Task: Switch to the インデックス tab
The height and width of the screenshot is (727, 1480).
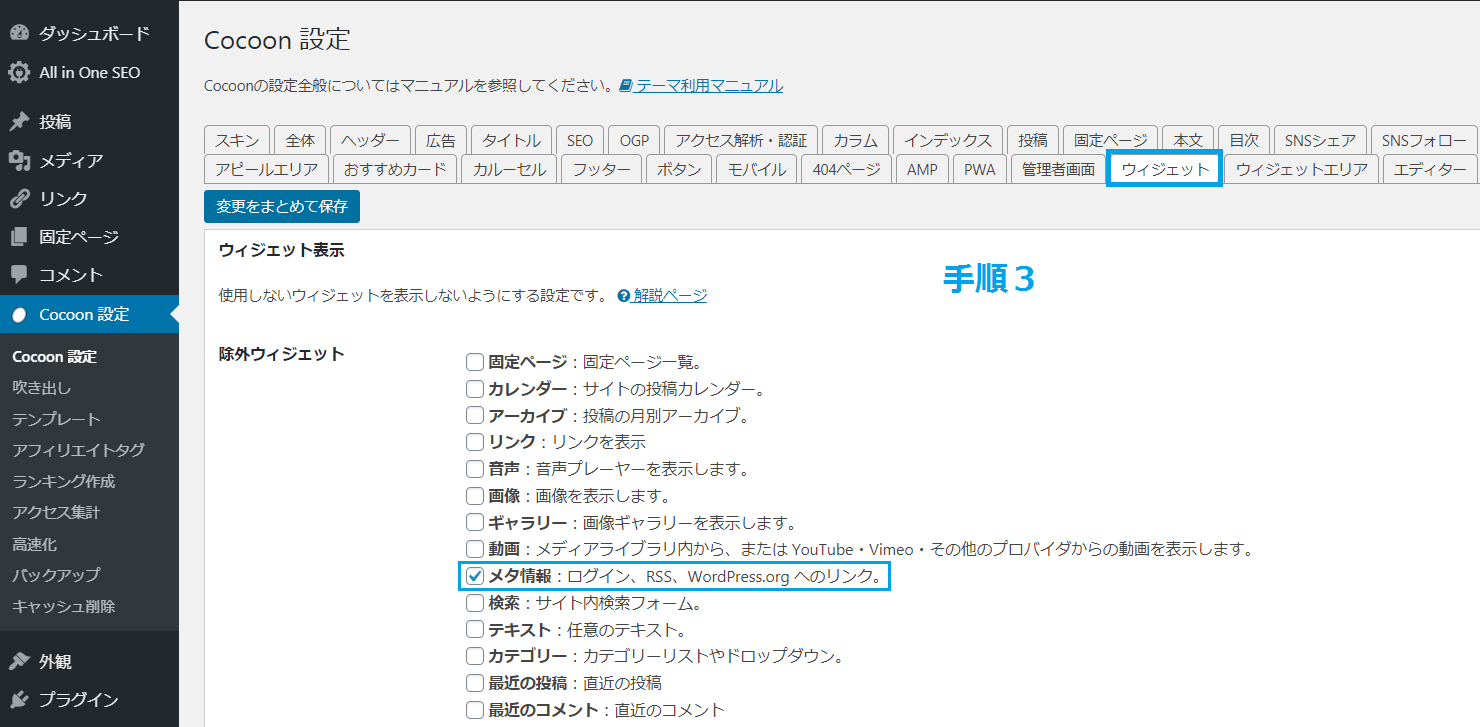Action: coord(947,140)
